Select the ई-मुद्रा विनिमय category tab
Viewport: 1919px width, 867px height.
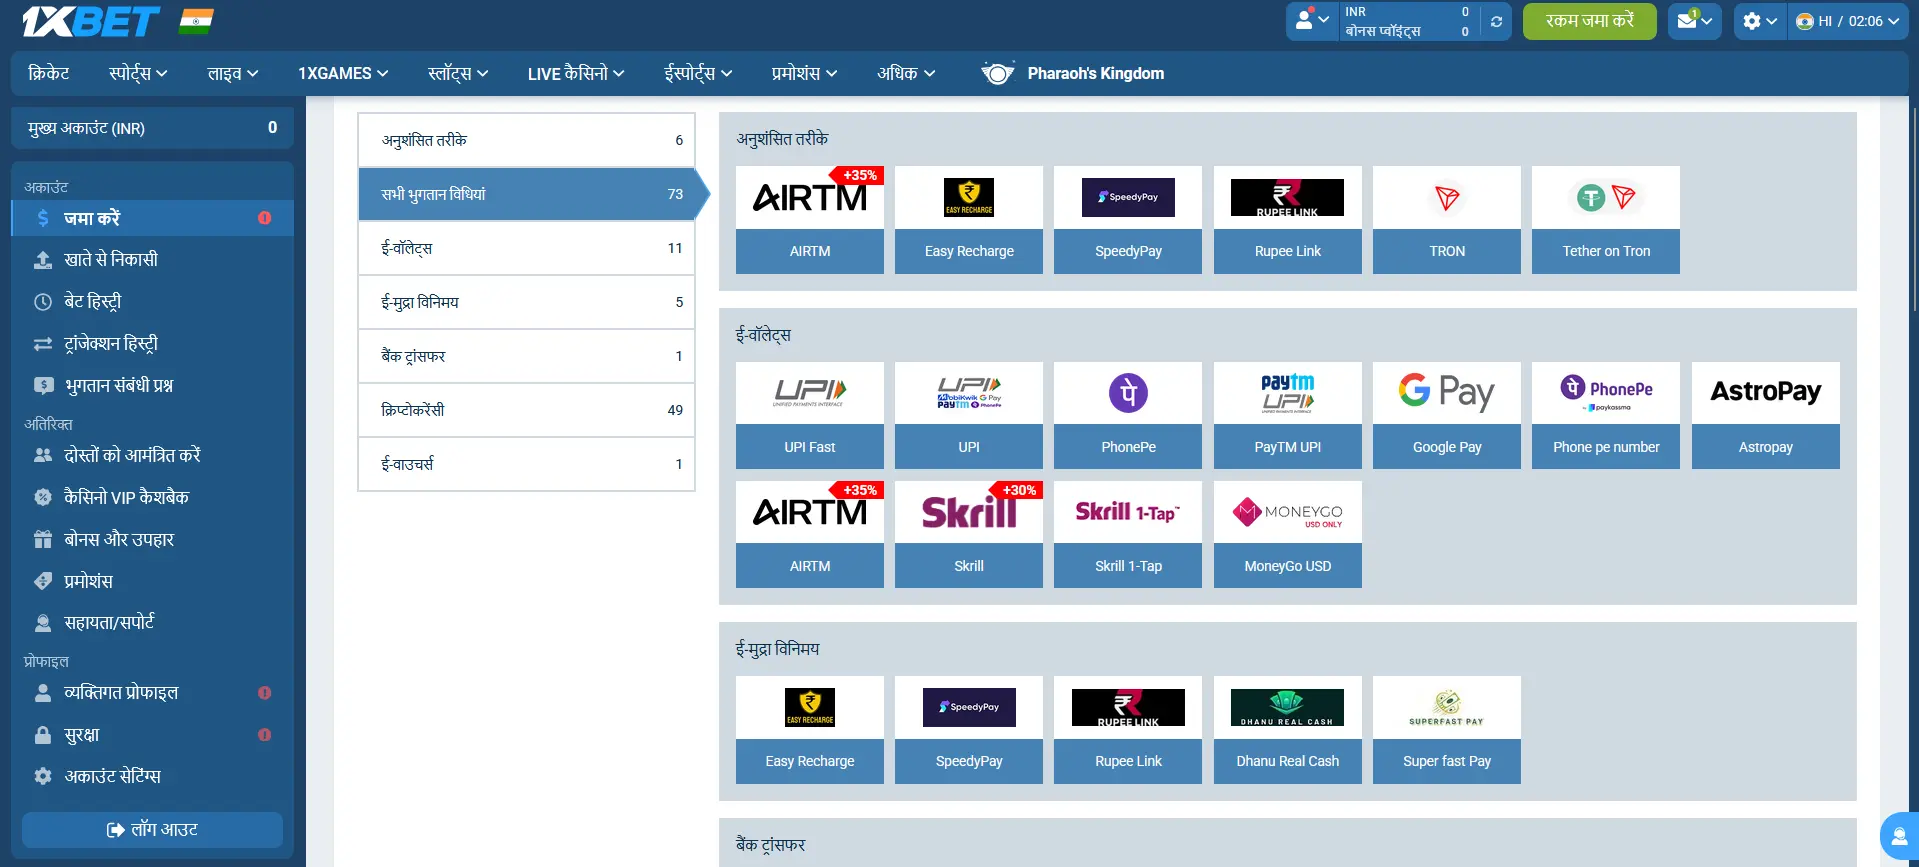(x=526, y=302)
